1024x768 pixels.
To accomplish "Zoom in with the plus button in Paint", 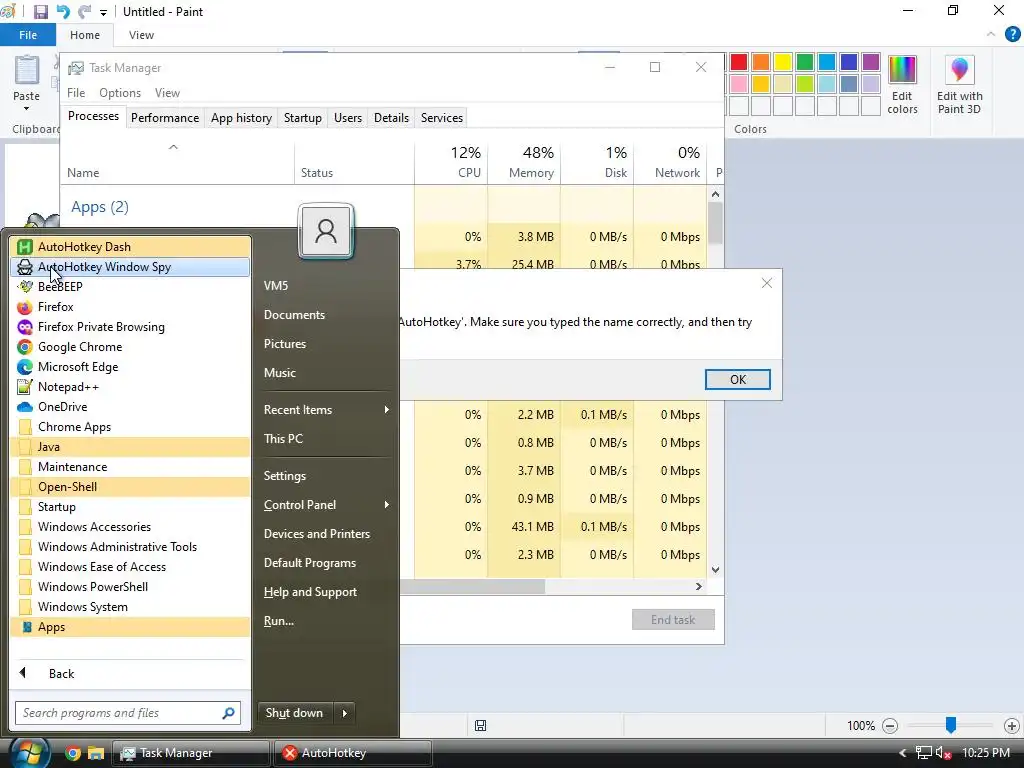I will coord(1012,726).
